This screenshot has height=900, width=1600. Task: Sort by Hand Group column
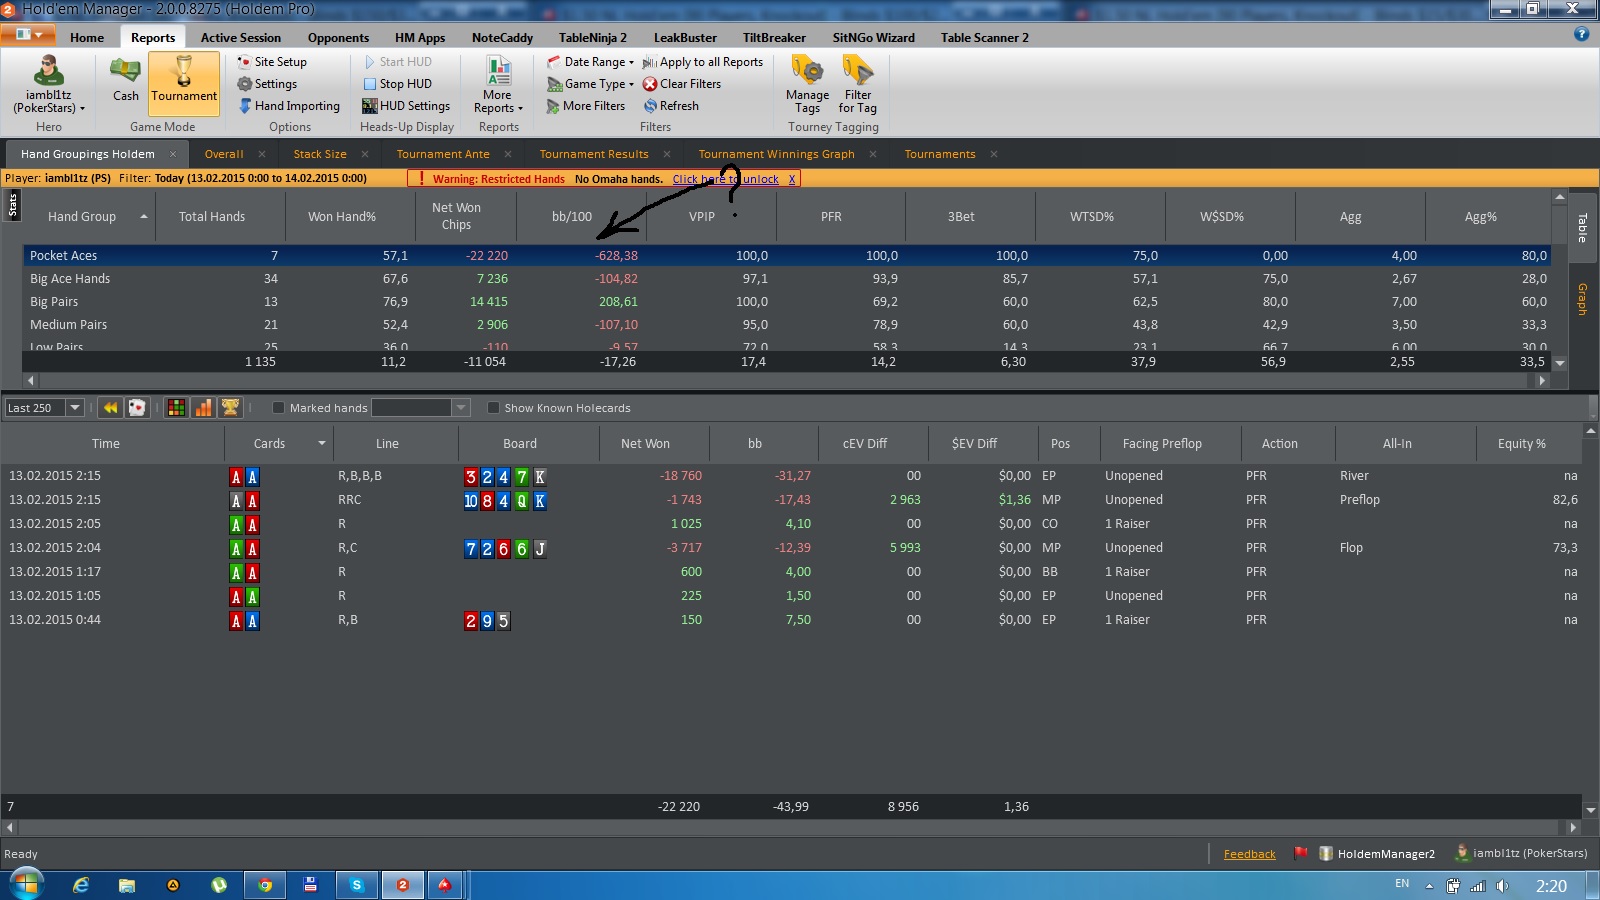click(x=88, y=216)
